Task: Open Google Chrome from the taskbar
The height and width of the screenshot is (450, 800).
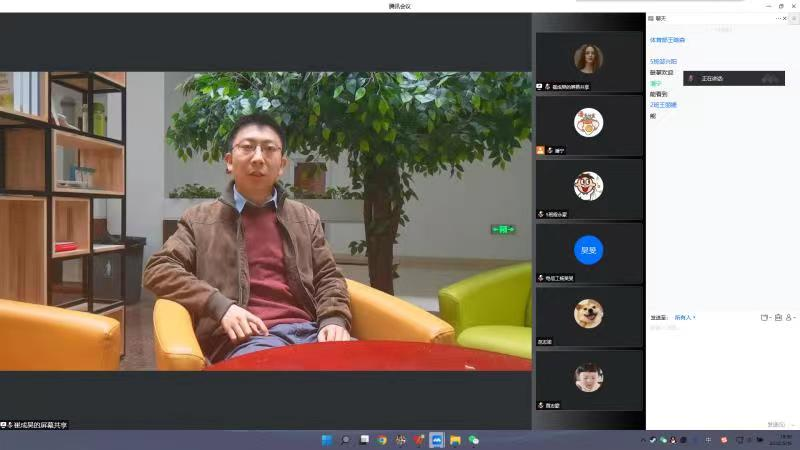Action: tap(382, 440)
